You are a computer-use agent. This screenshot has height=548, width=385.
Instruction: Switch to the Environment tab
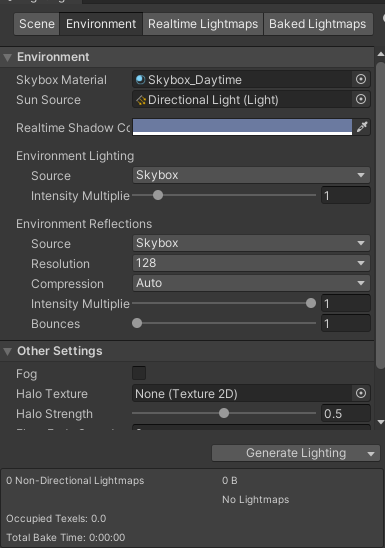coord(101,24)
